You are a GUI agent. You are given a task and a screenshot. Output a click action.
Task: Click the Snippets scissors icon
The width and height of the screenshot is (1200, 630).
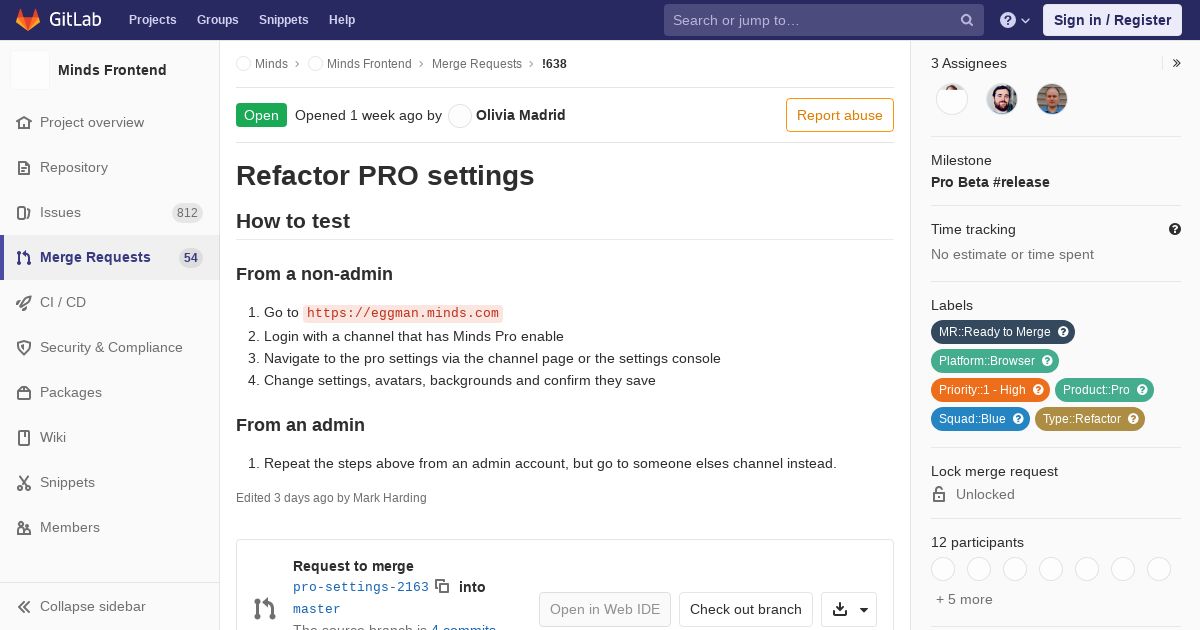[x=24, y=482]
